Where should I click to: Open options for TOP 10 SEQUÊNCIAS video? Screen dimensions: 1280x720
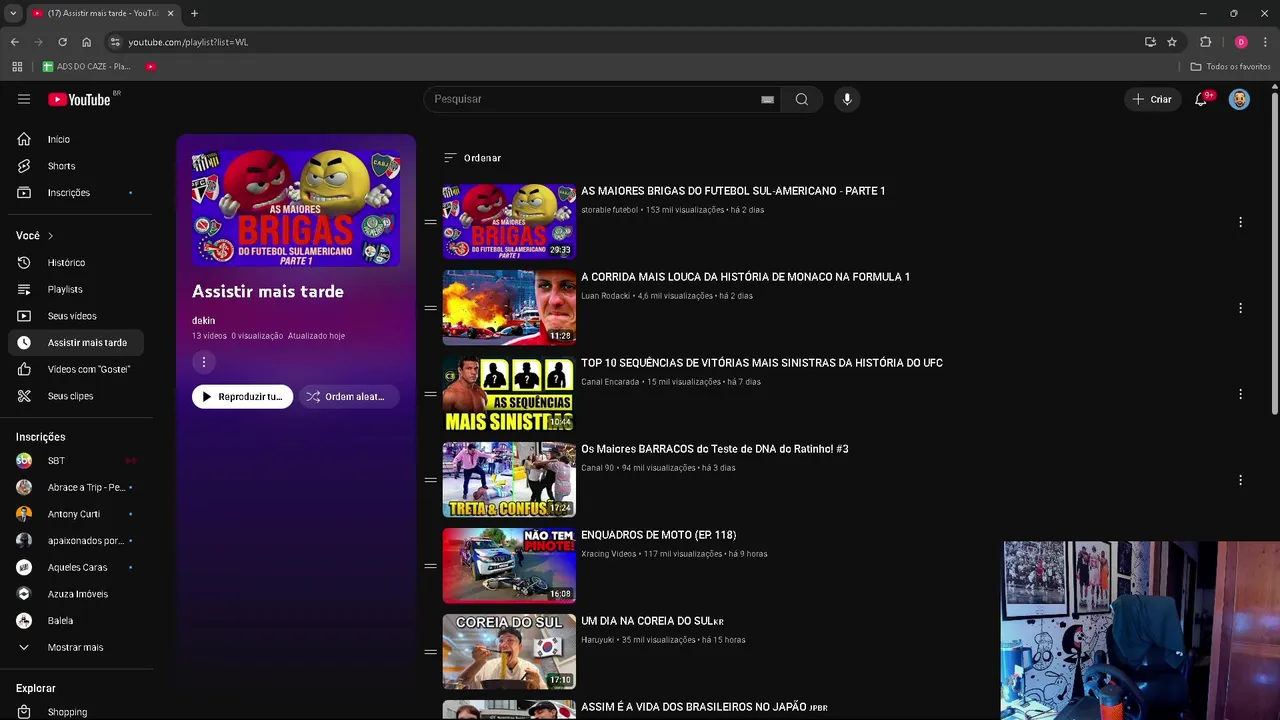tap(1240, 394)
